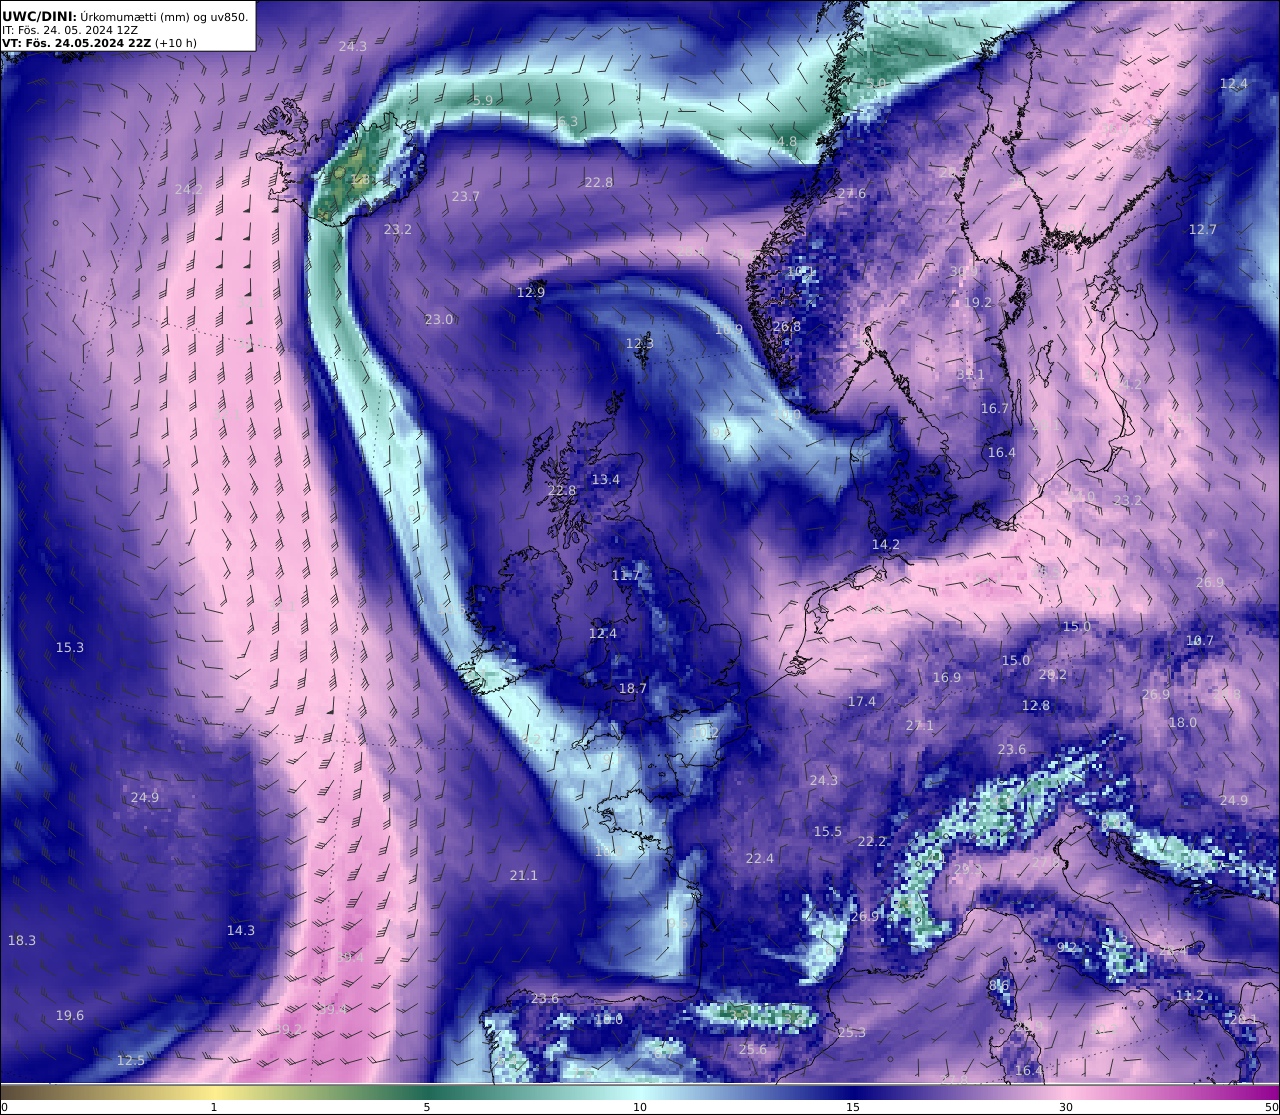Viewport: 1280px width, 1115px height.
Task: Click the 16.9 value label
Action: pos(947,678)
